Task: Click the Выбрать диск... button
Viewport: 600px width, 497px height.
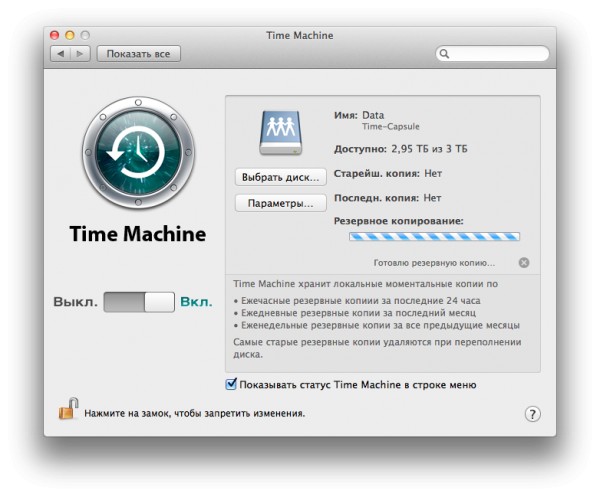Action: [280, 177]
